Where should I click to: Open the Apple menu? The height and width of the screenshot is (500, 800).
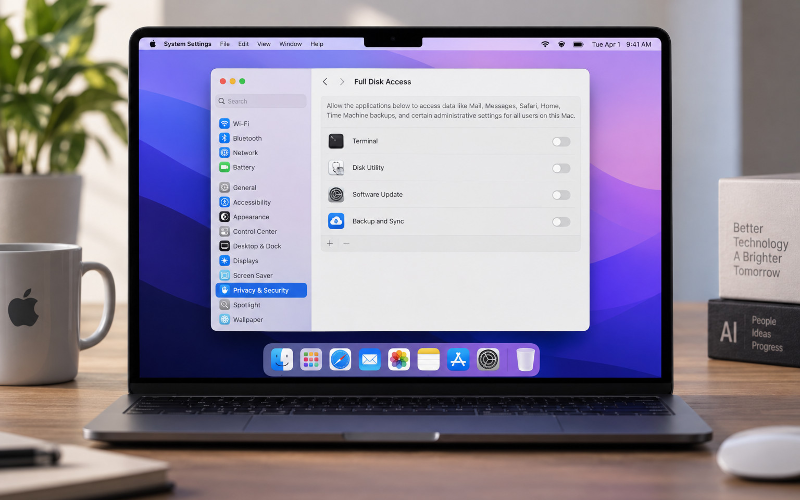(153, 44)
